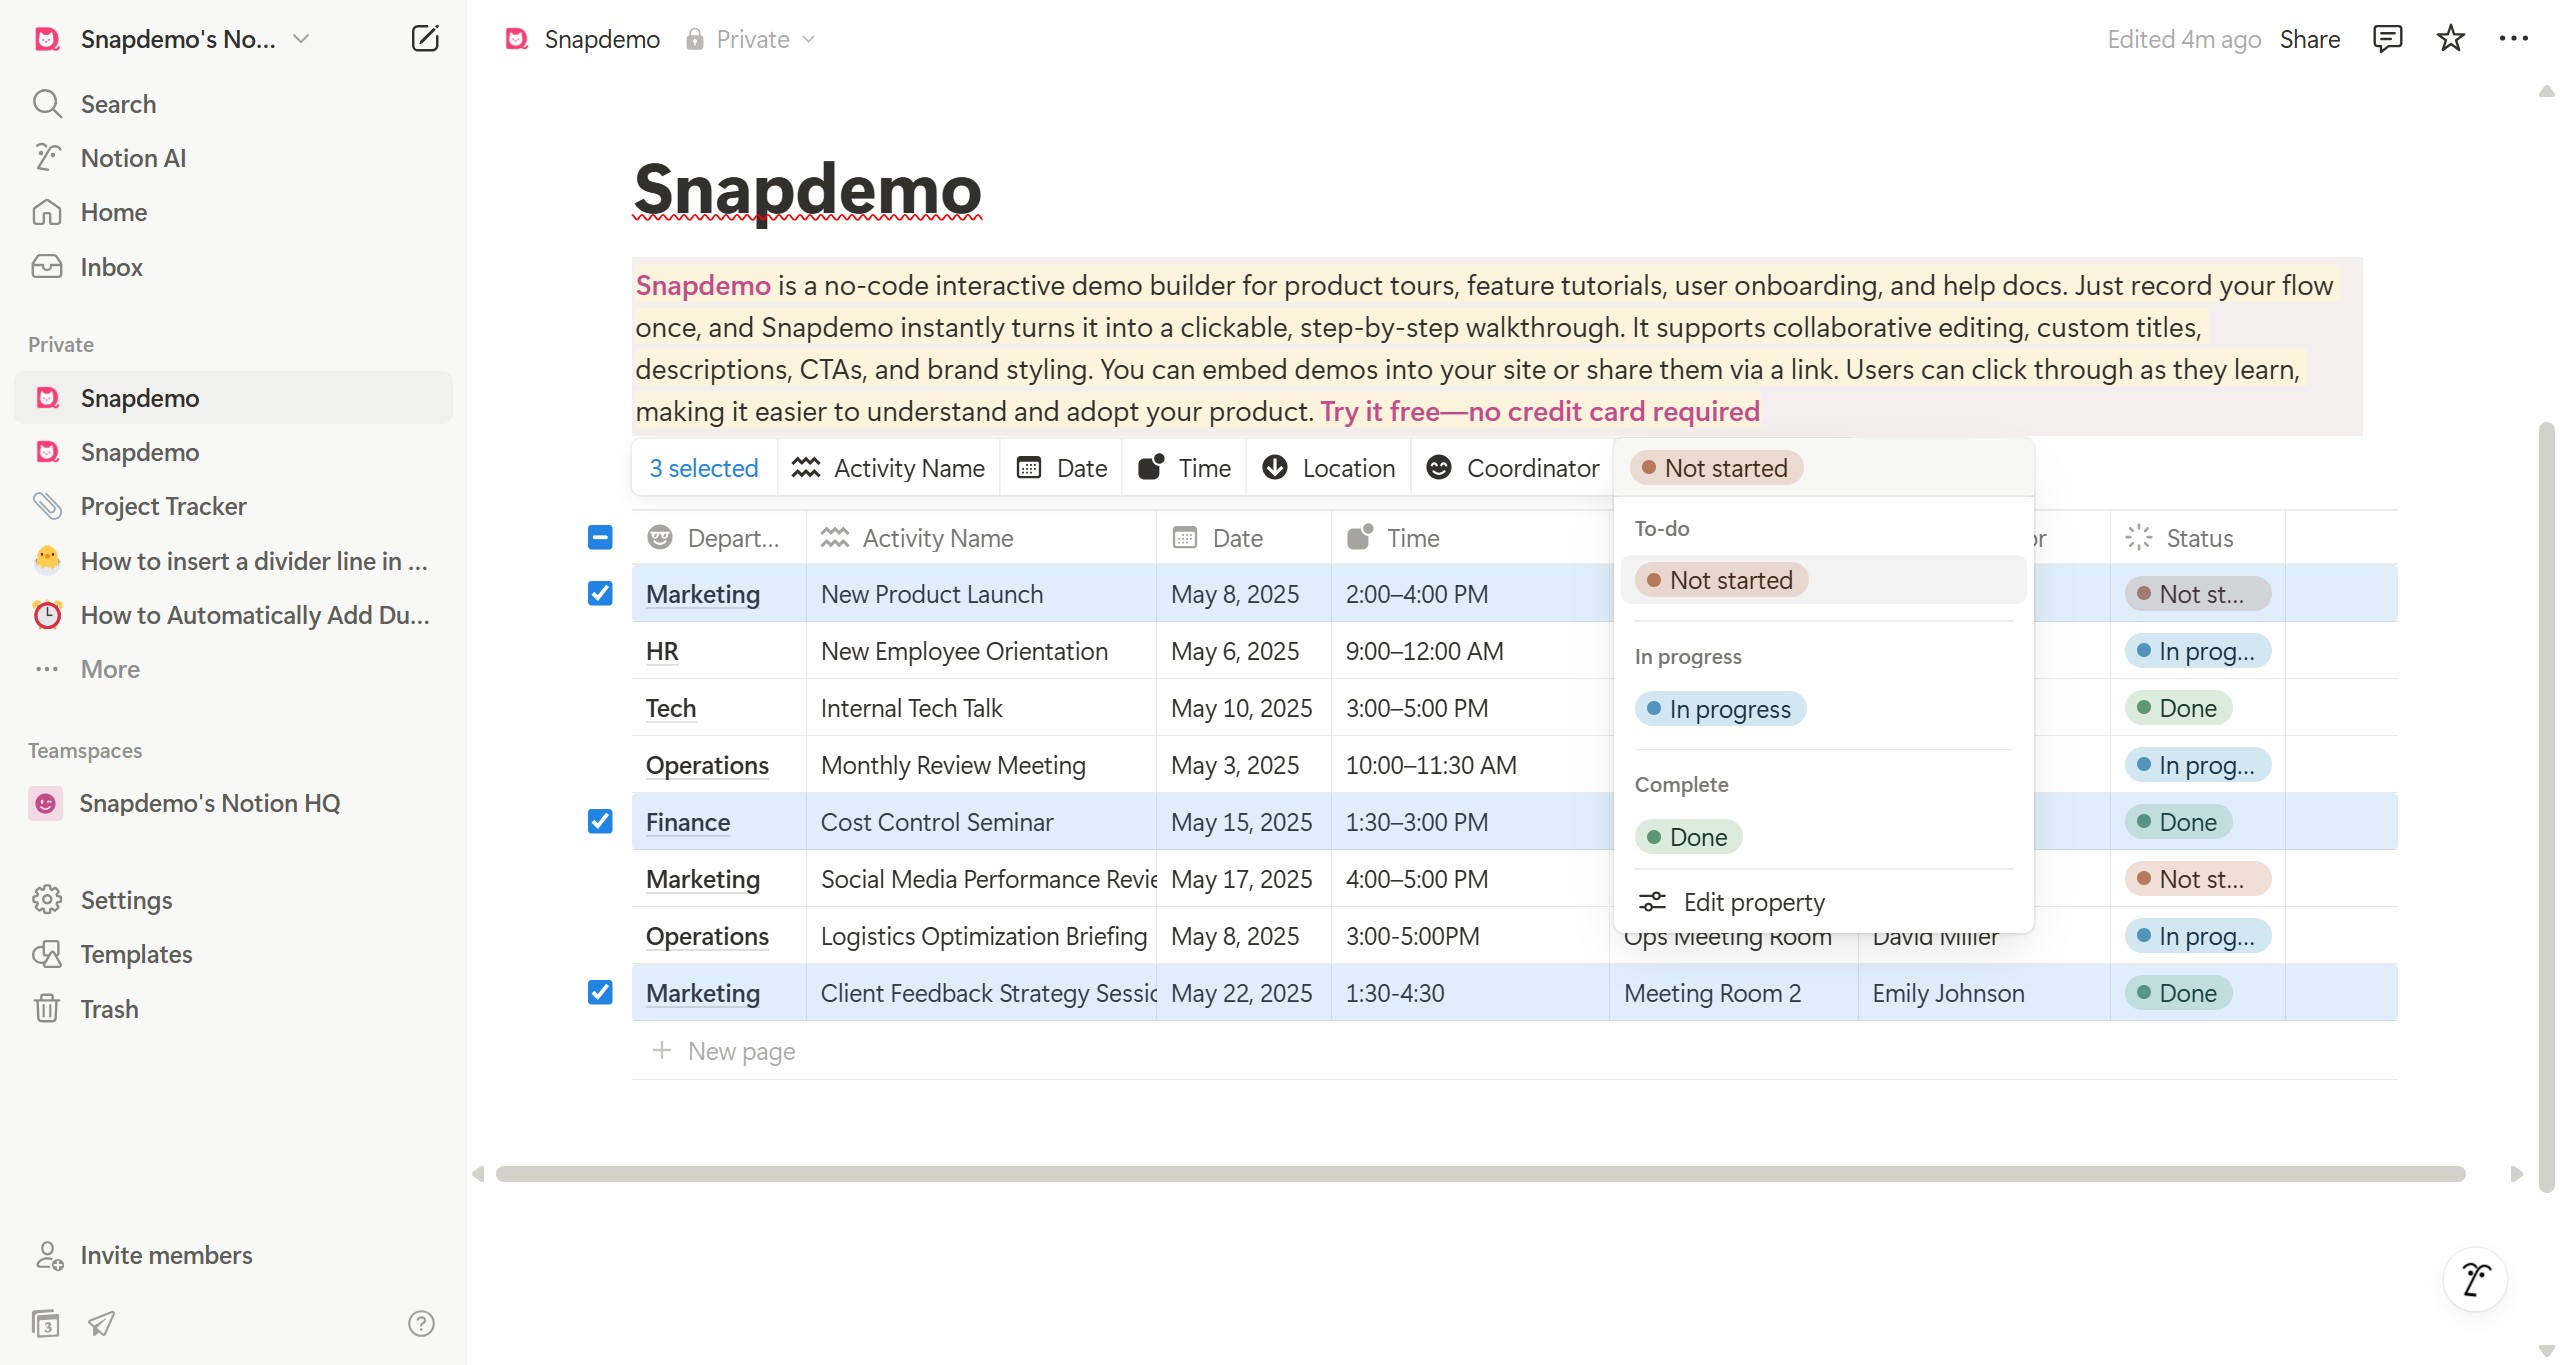Open the Department column header menu
The image size is (2561, 1365).
(719, 538)
